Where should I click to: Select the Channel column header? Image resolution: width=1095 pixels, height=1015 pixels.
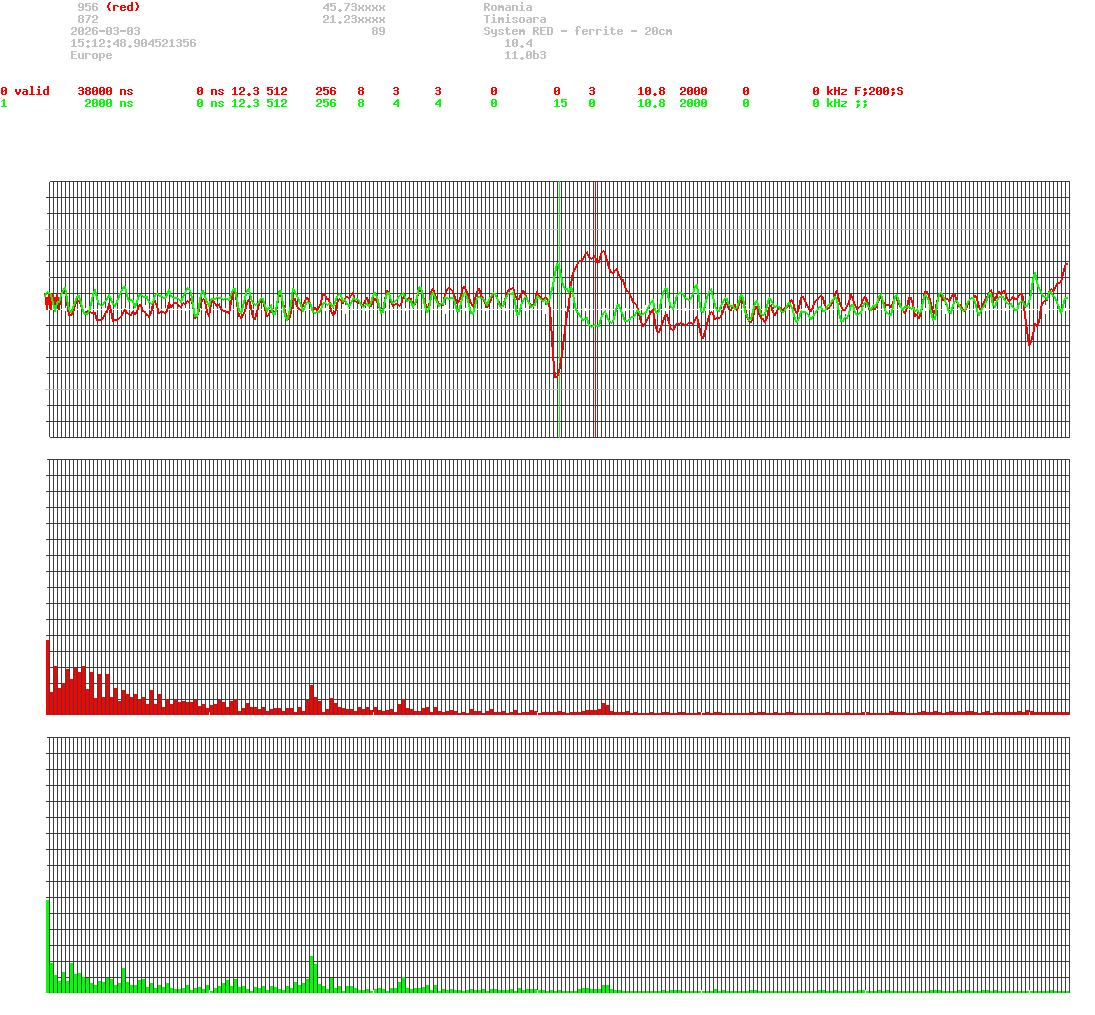[x=24, y=79]
